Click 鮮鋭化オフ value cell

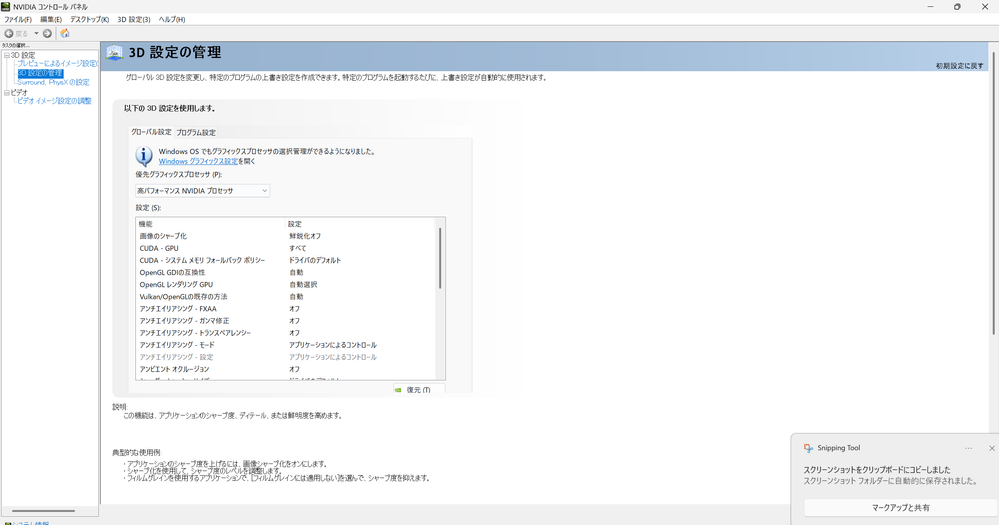305,236
